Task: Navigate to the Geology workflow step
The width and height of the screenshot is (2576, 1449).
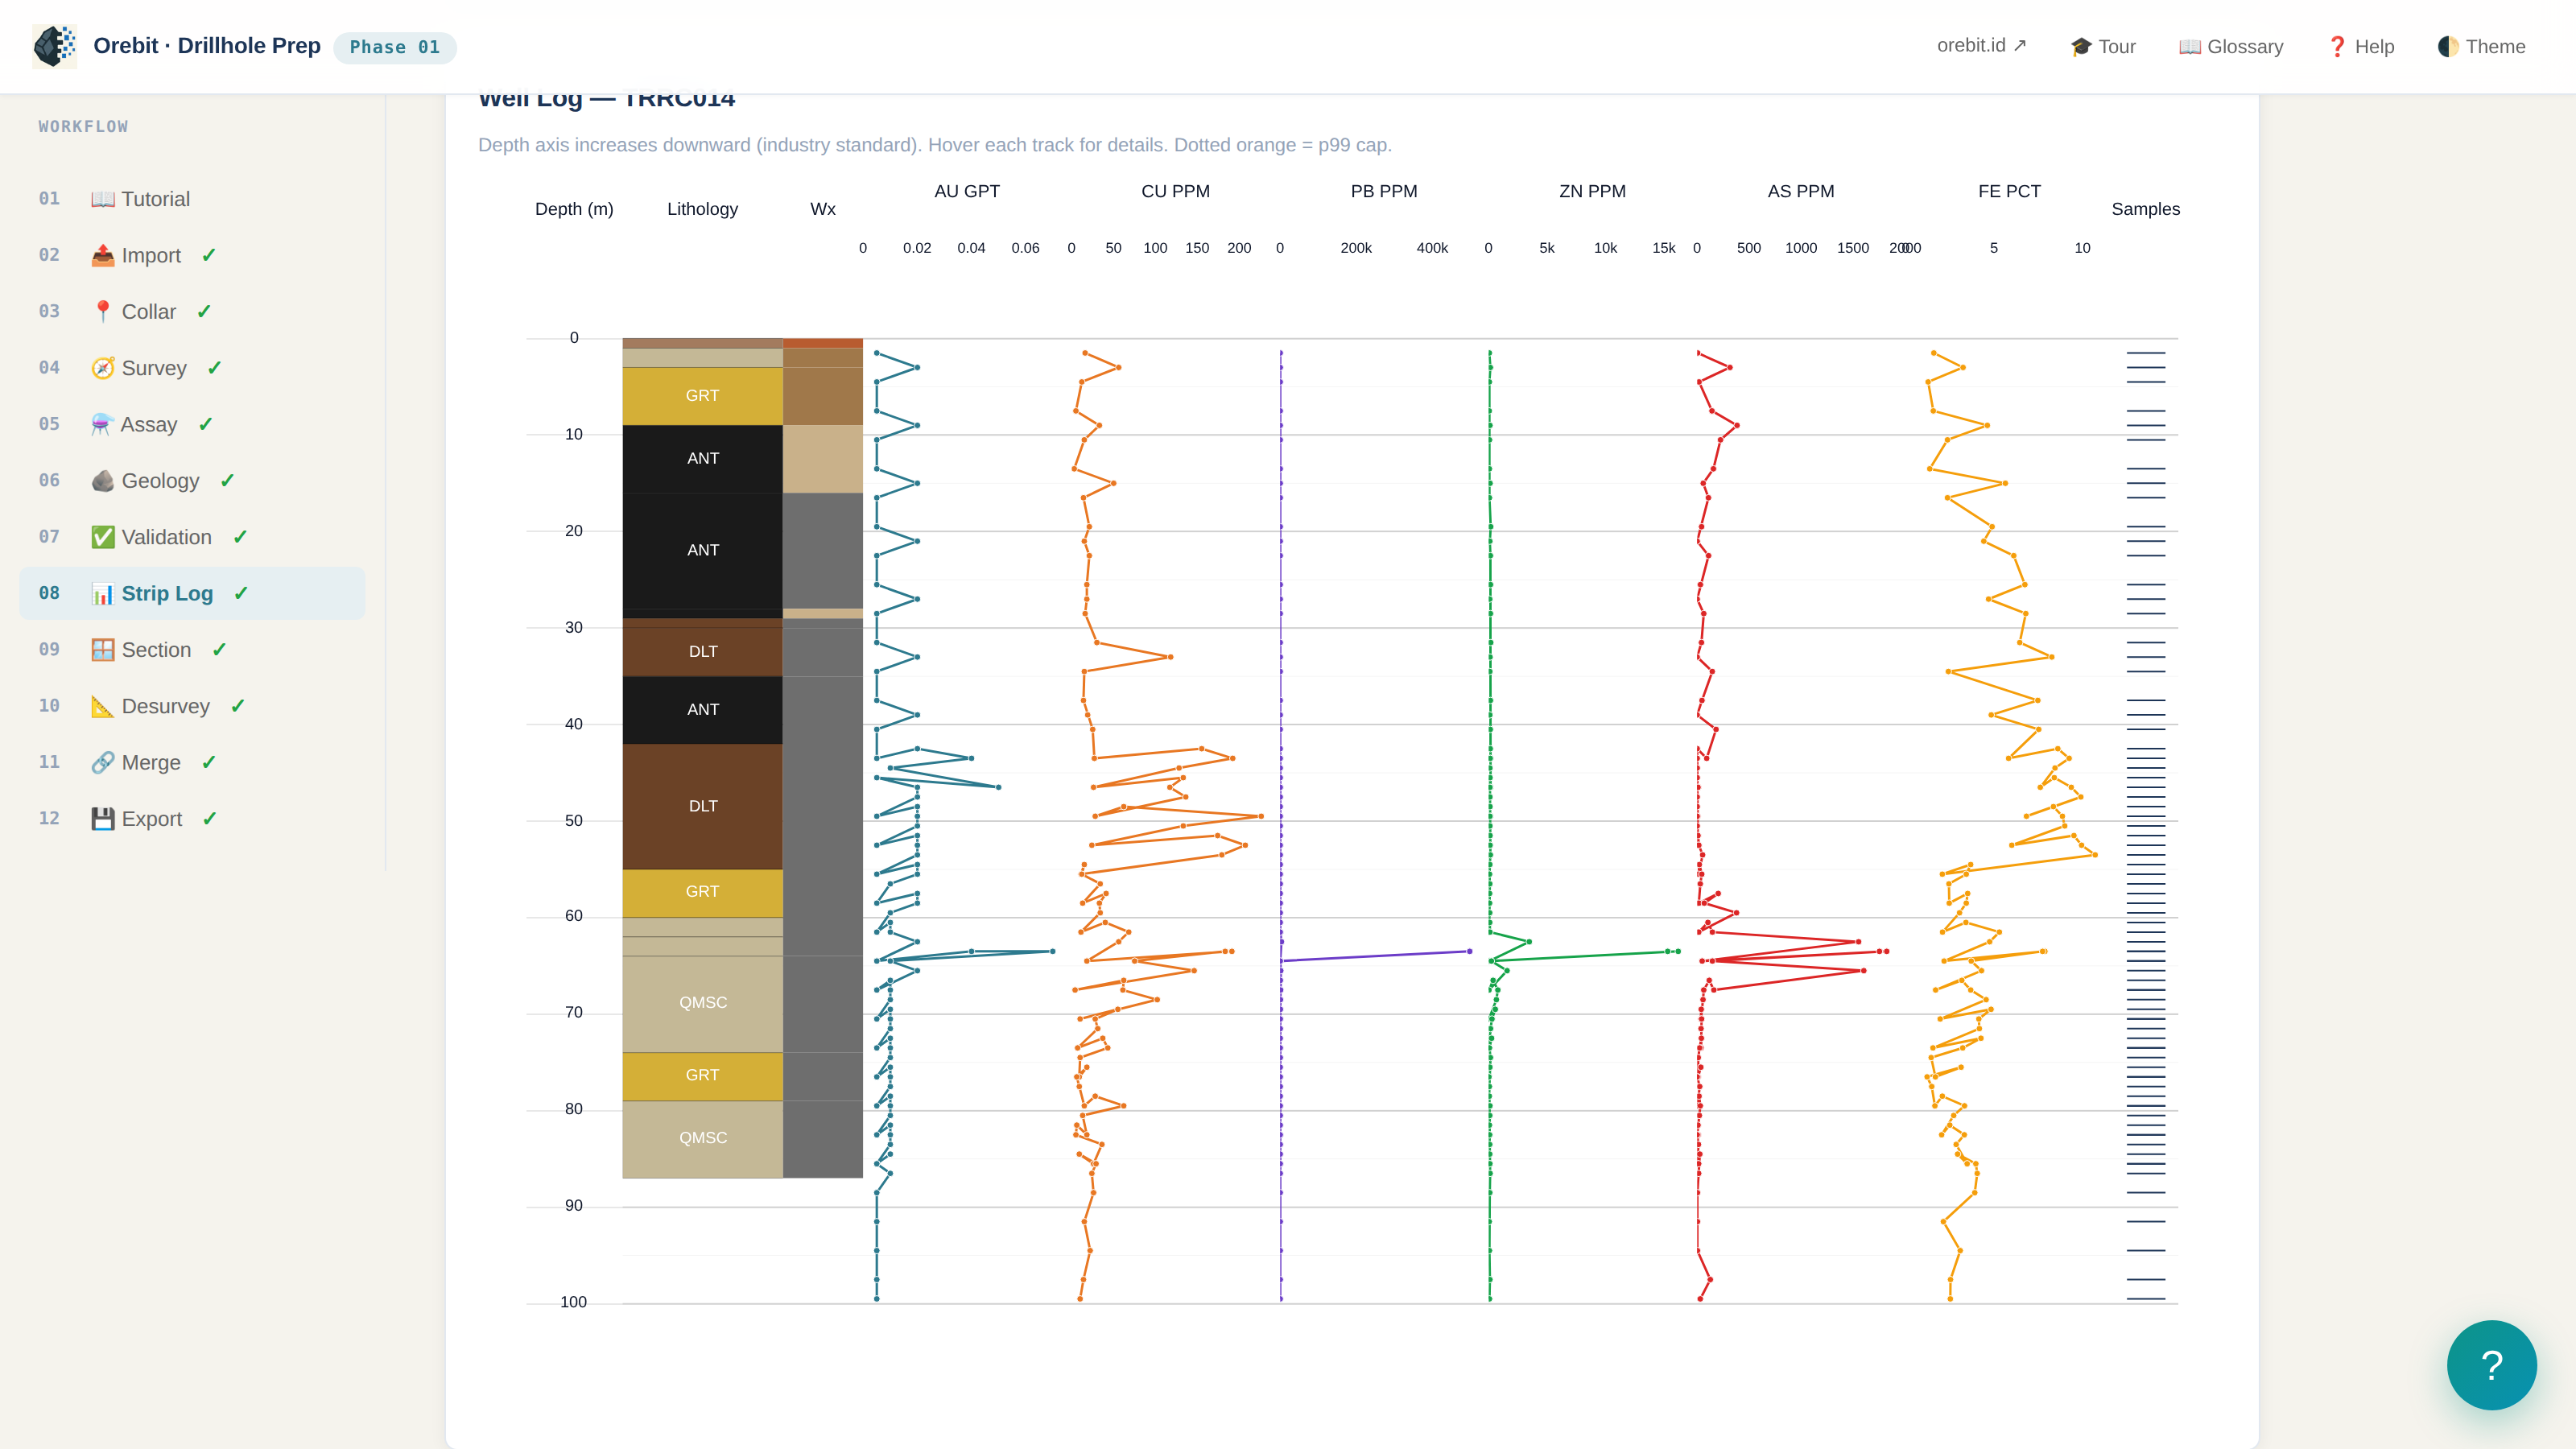Action: pos(192,481)
